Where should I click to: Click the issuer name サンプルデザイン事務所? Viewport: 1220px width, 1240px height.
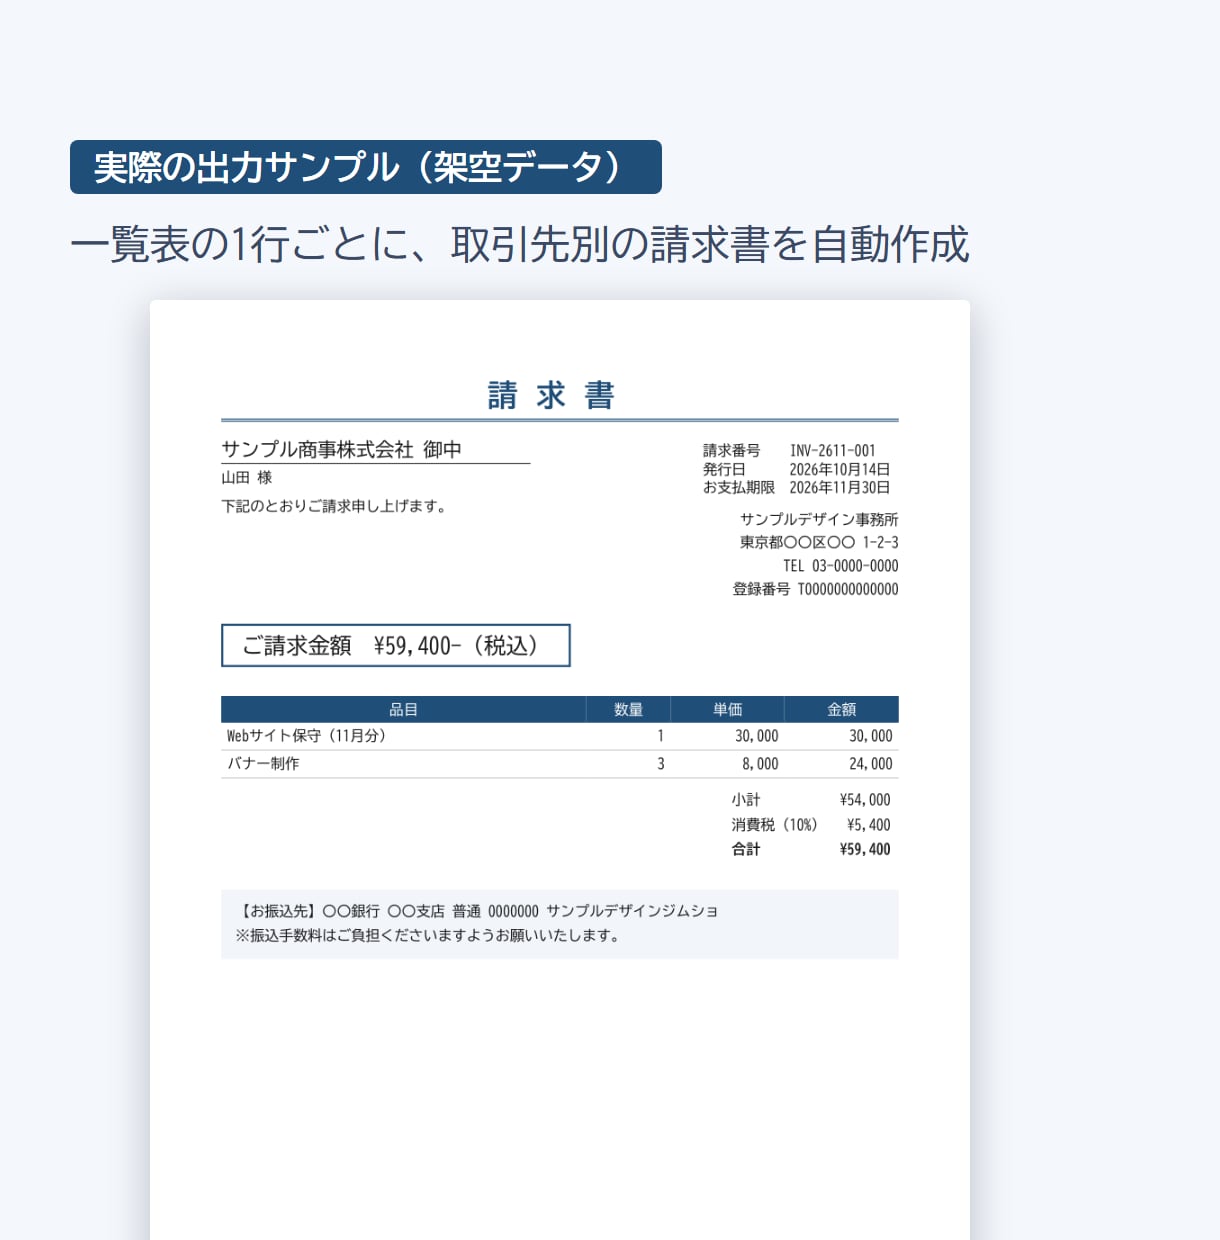(x=819, y=519)
